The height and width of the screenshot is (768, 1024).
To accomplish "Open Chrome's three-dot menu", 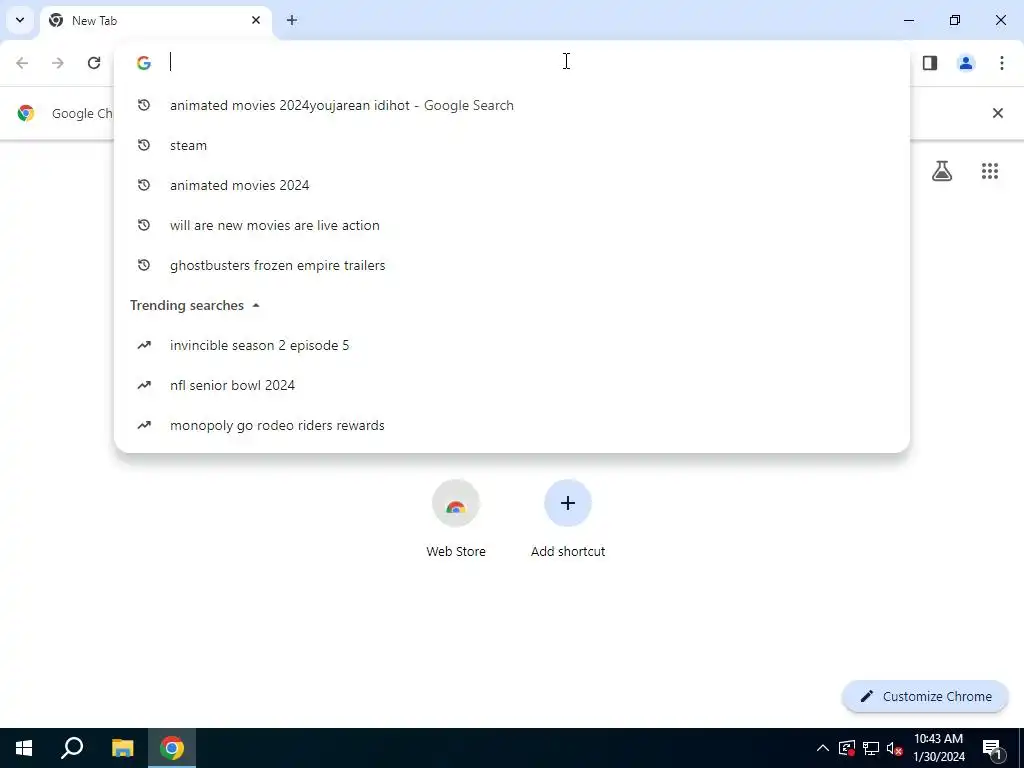I will (x=1002, y=63).
